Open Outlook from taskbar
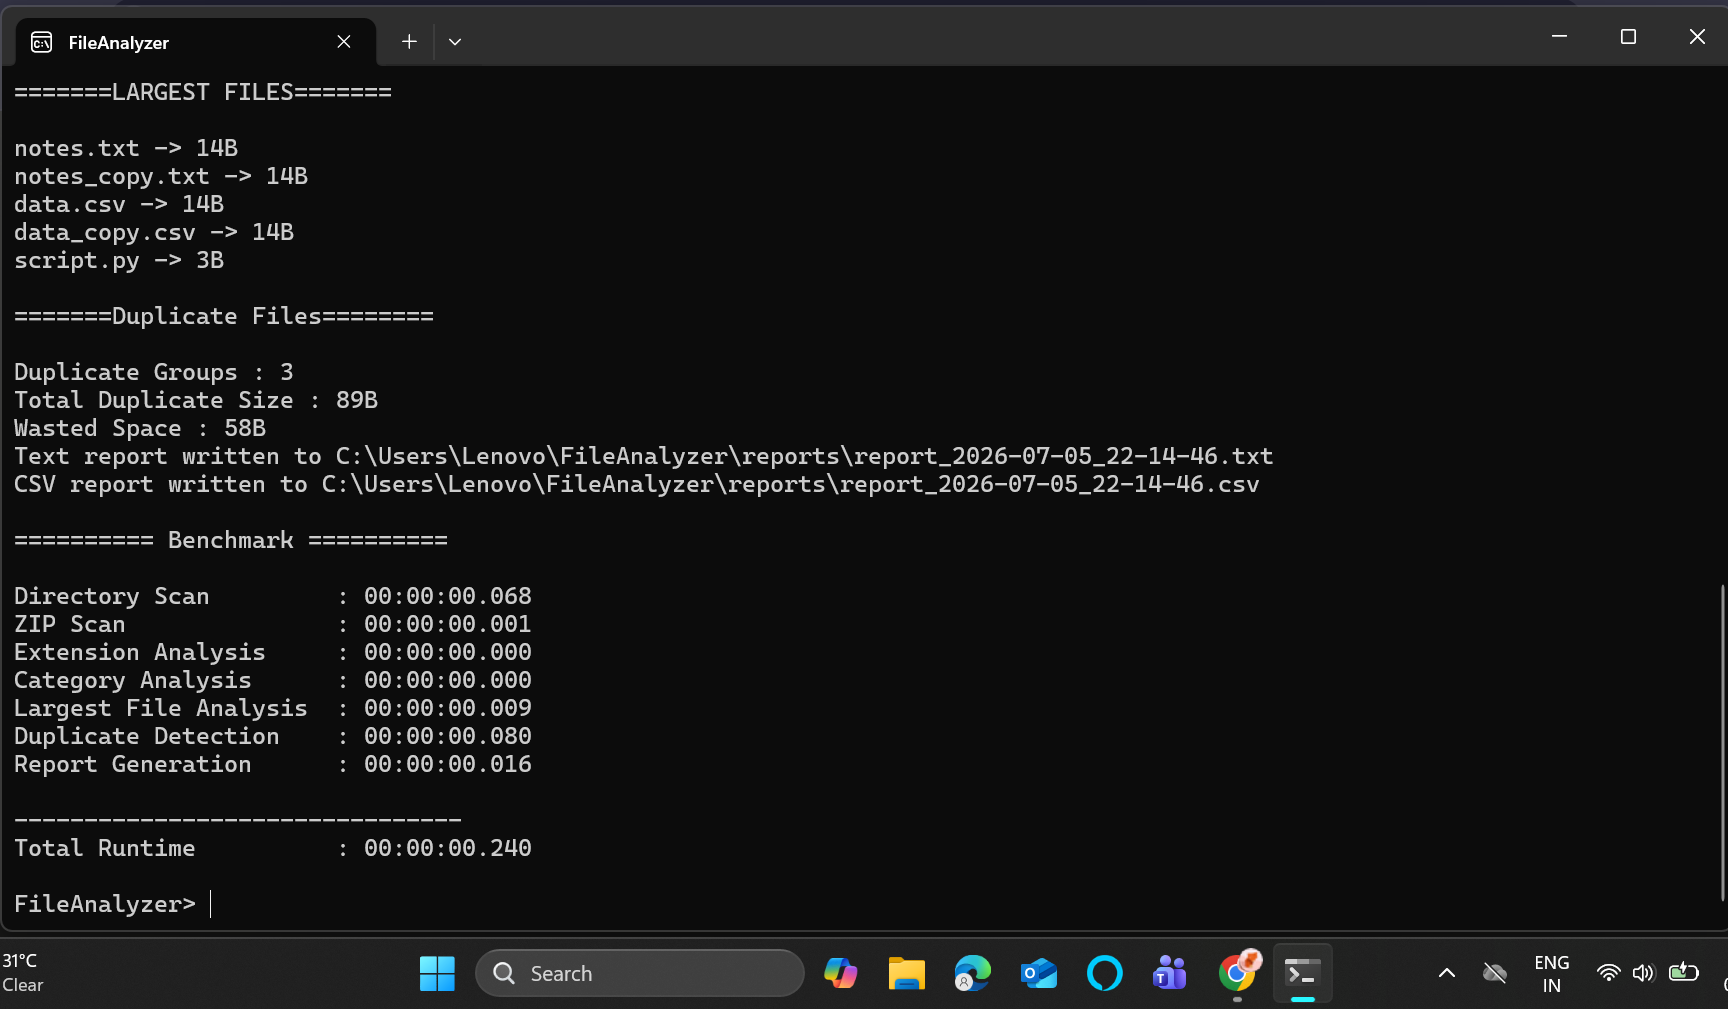The image size is (1728, 1009). [1039, 973]
